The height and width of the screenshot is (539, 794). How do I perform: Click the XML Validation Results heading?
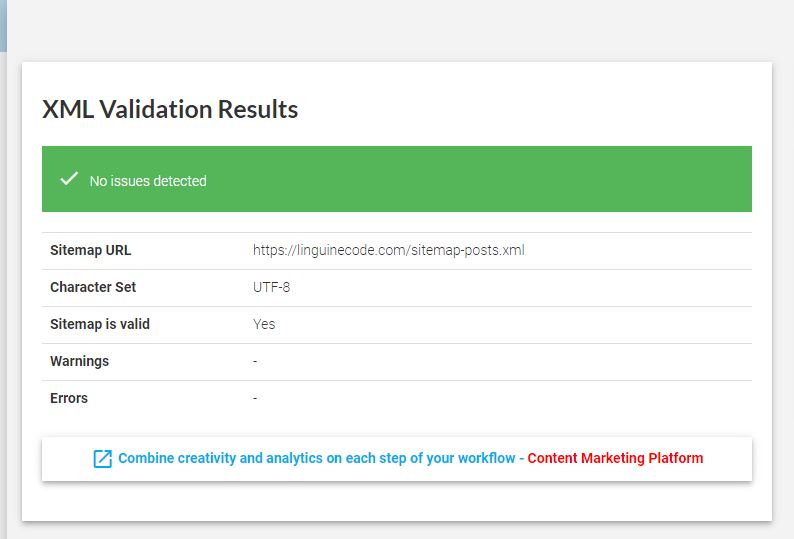coord(170,109)
